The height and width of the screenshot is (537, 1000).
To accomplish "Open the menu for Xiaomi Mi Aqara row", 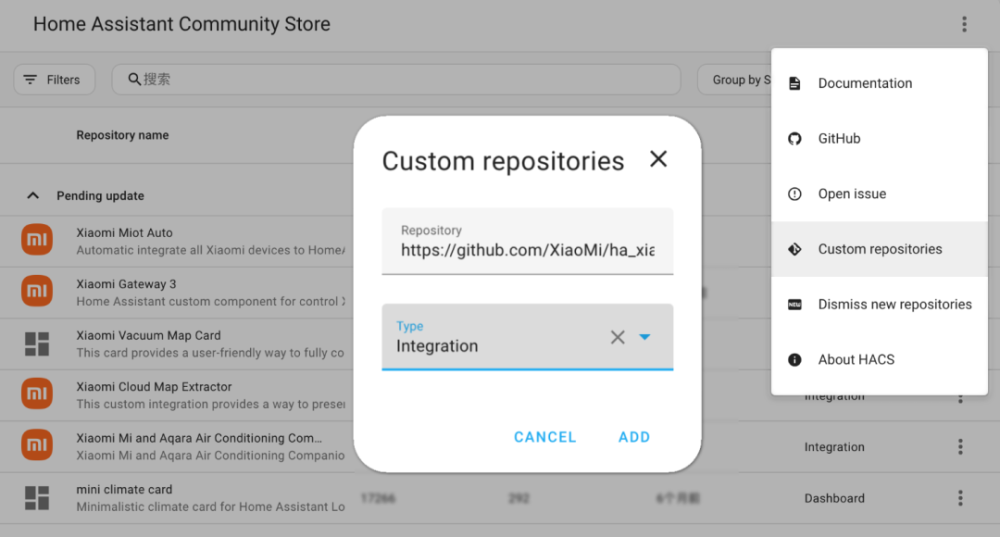I will (x=960, y=446).
